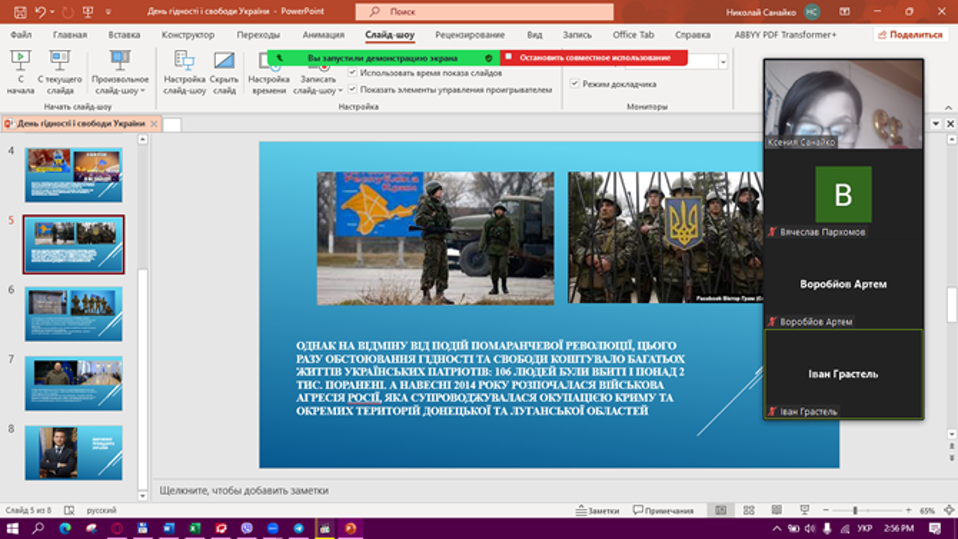Open Настройка слайд-шоу settings icon
Screen dimensions: 958x539
[184, 72]
